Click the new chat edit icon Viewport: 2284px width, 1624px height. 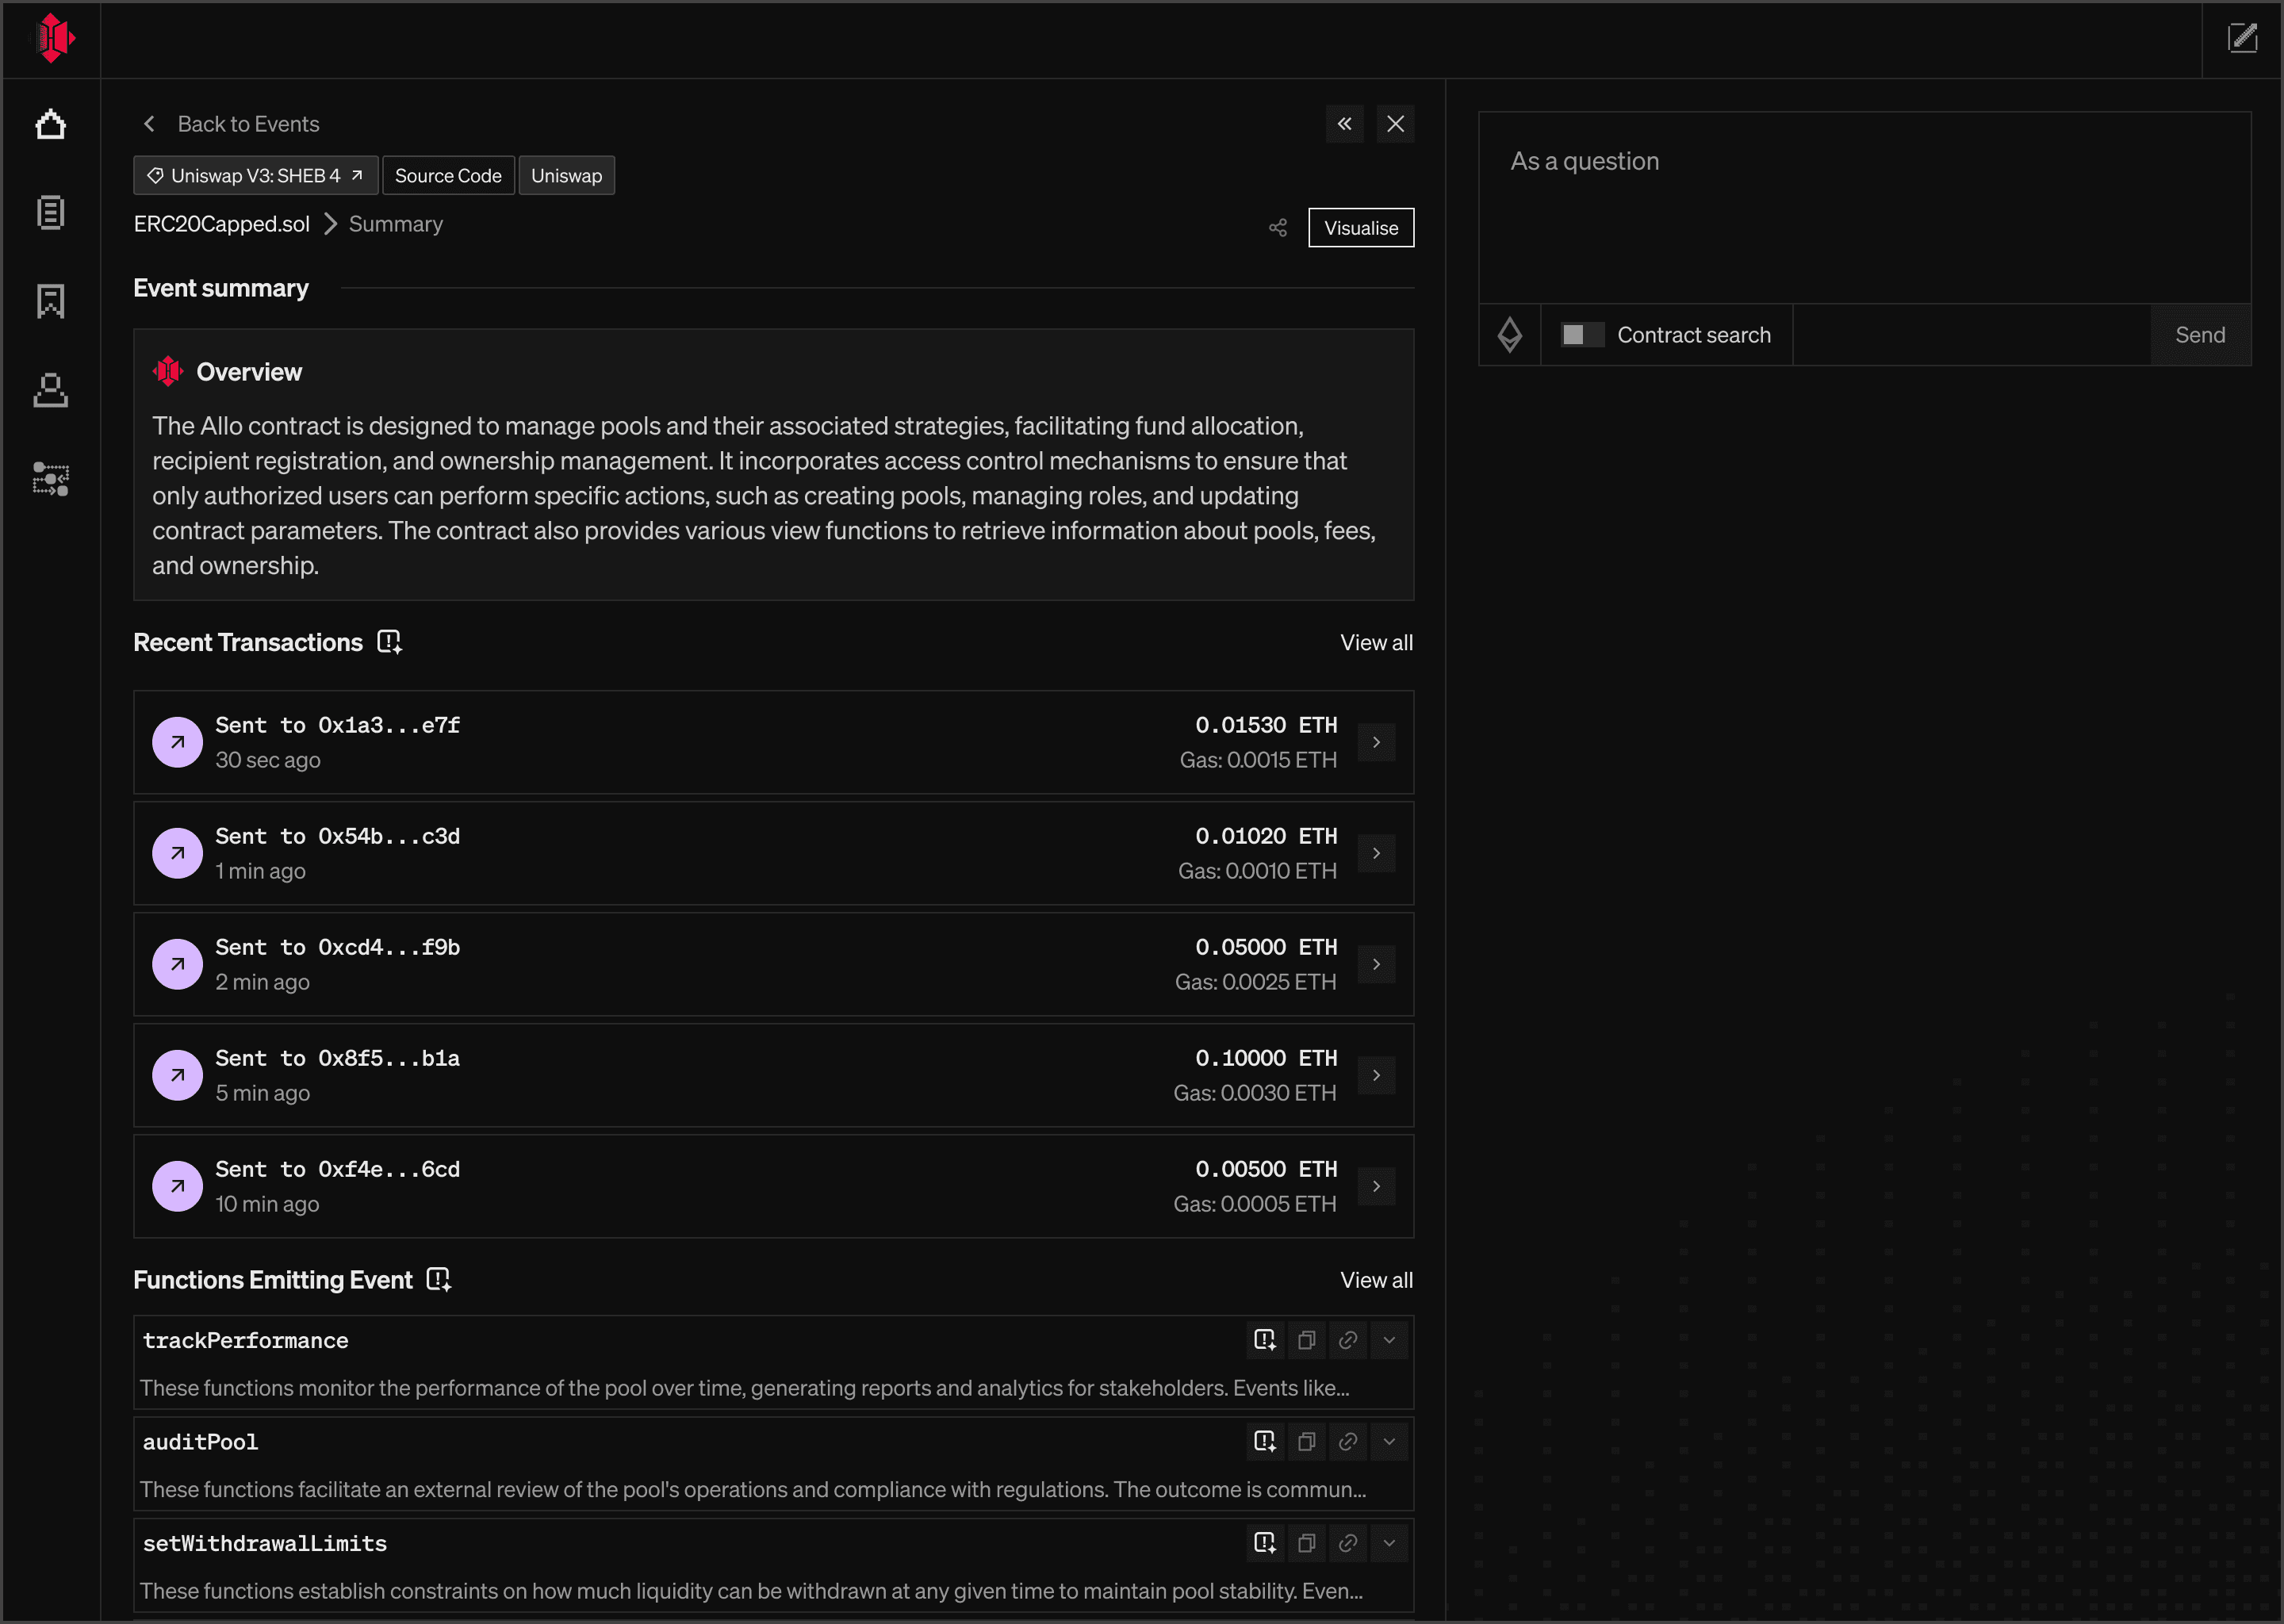pyautogui.click(x=2242, y=39)
